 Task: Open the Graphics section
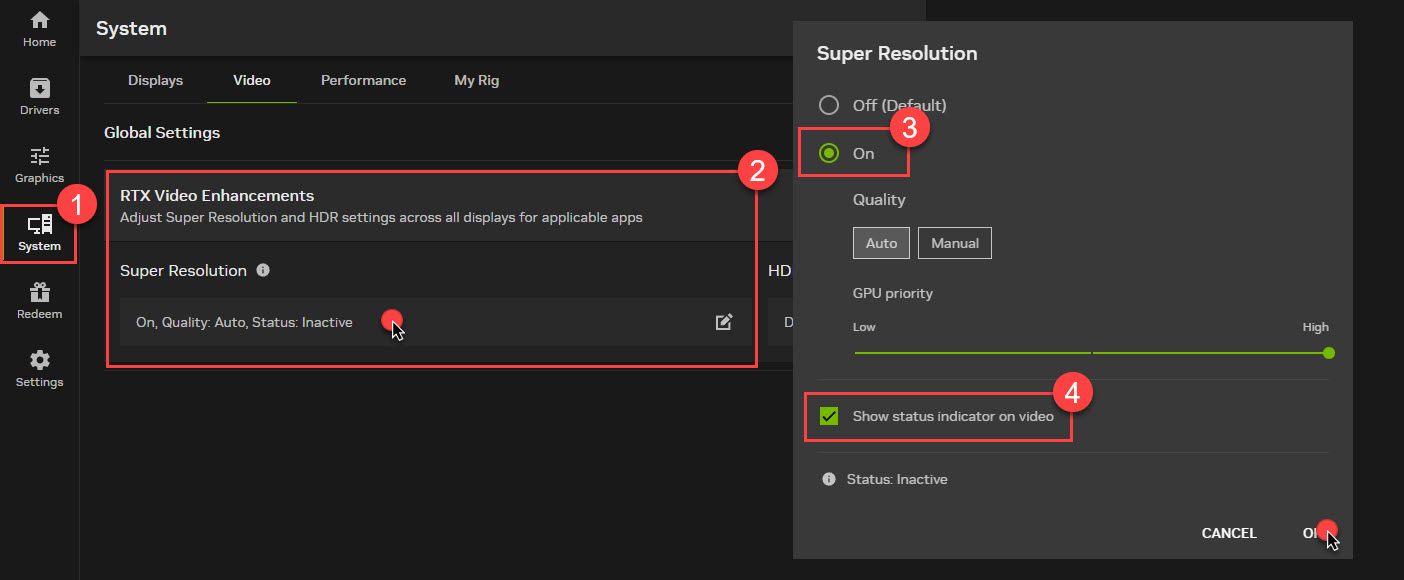tap(39, 163)
